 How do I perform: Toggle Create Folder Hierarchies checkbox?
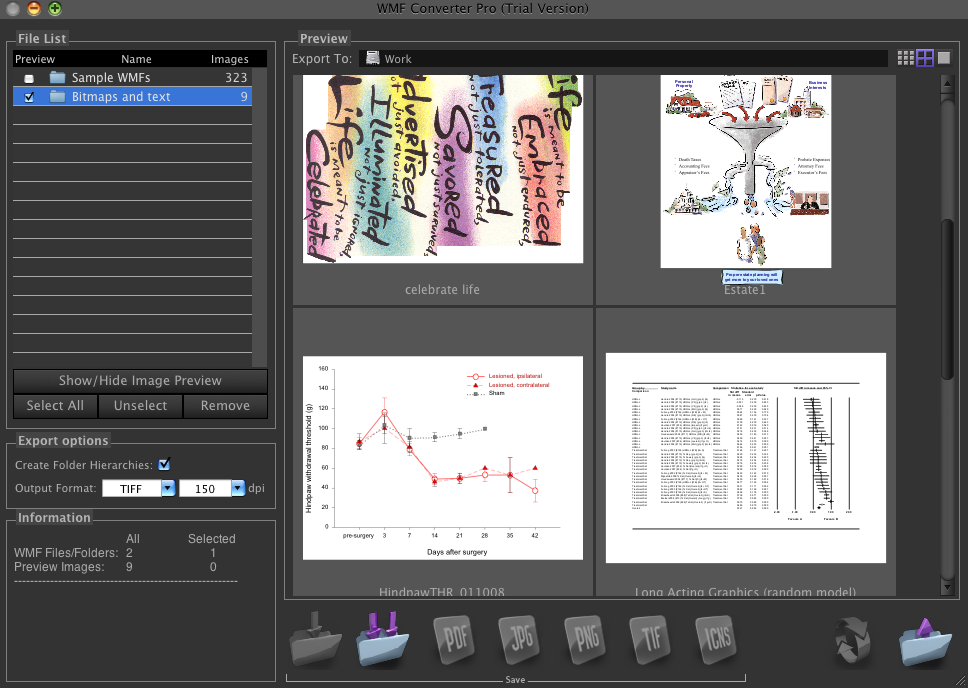pos(164,464)
